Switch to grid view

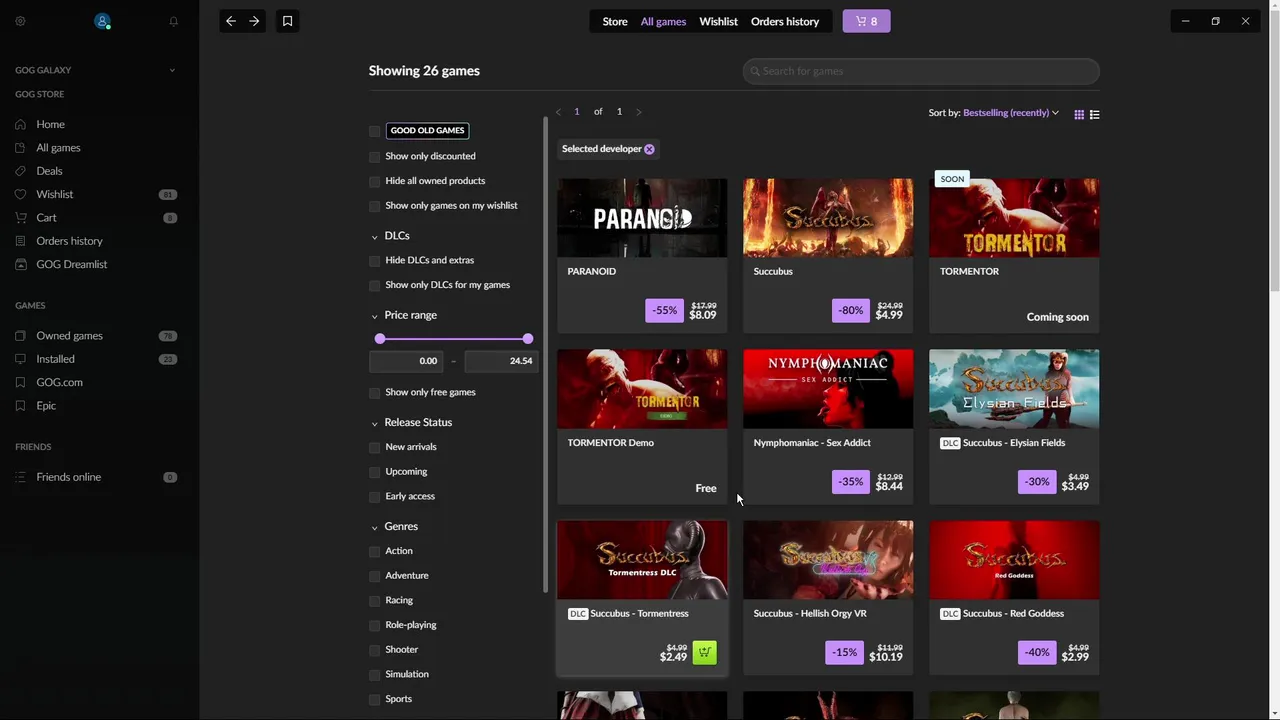click(x=1079, y=114)
